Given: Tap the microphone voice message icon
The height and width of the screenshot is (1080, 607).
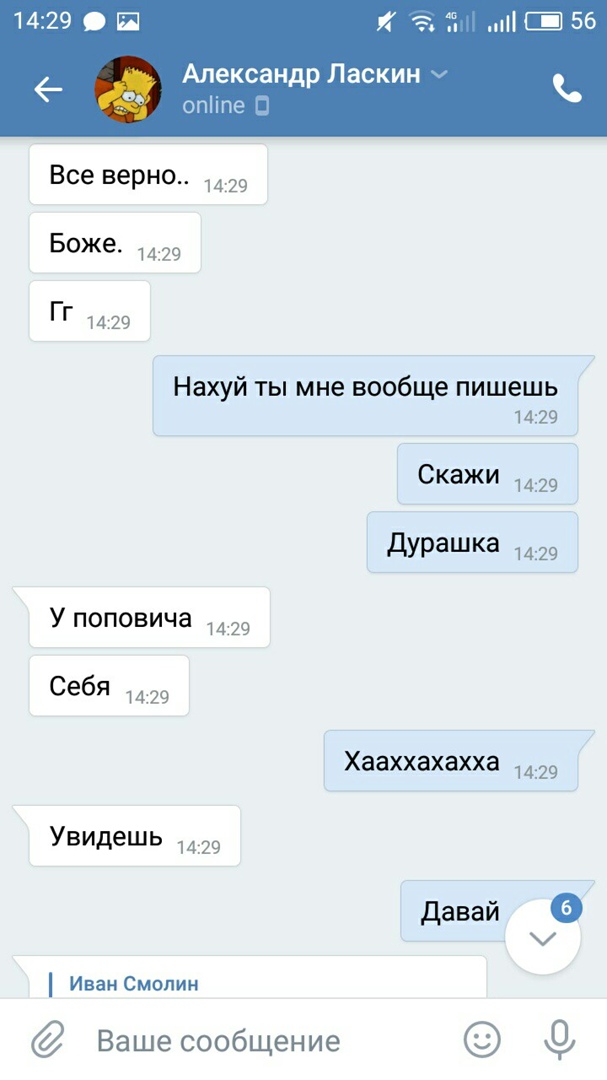Looking at the screenshot, I should pyautogui.click(x=559, y=1039).
